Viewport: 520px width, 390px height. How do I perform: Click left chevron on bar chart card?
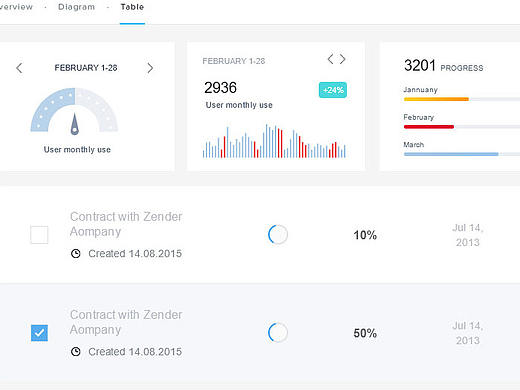(x=330, y=59)
